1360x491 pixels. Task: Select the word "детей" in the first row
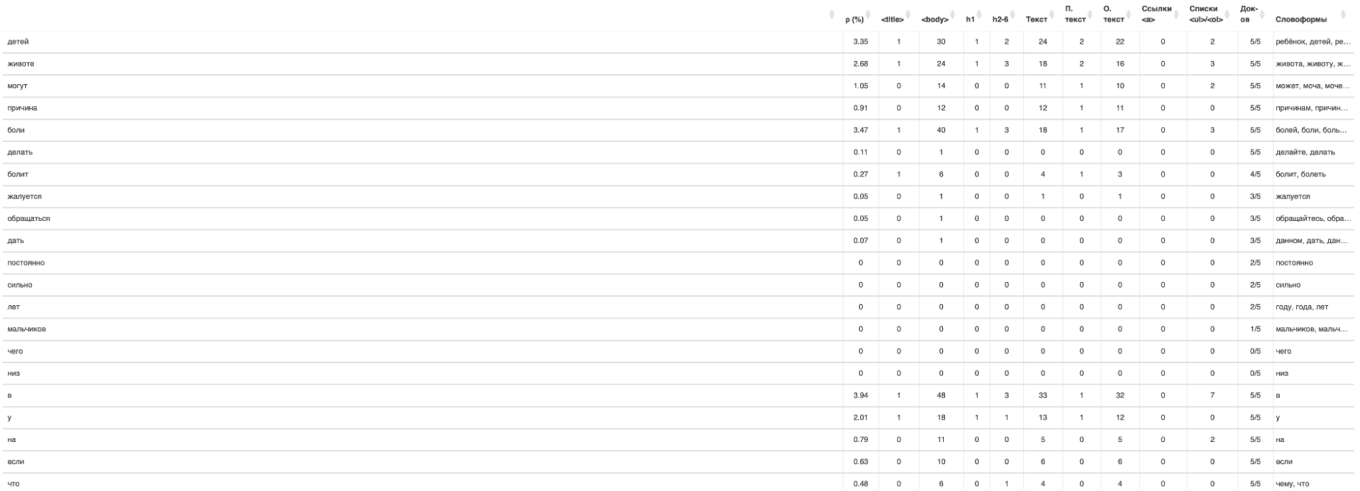[18, 42]
